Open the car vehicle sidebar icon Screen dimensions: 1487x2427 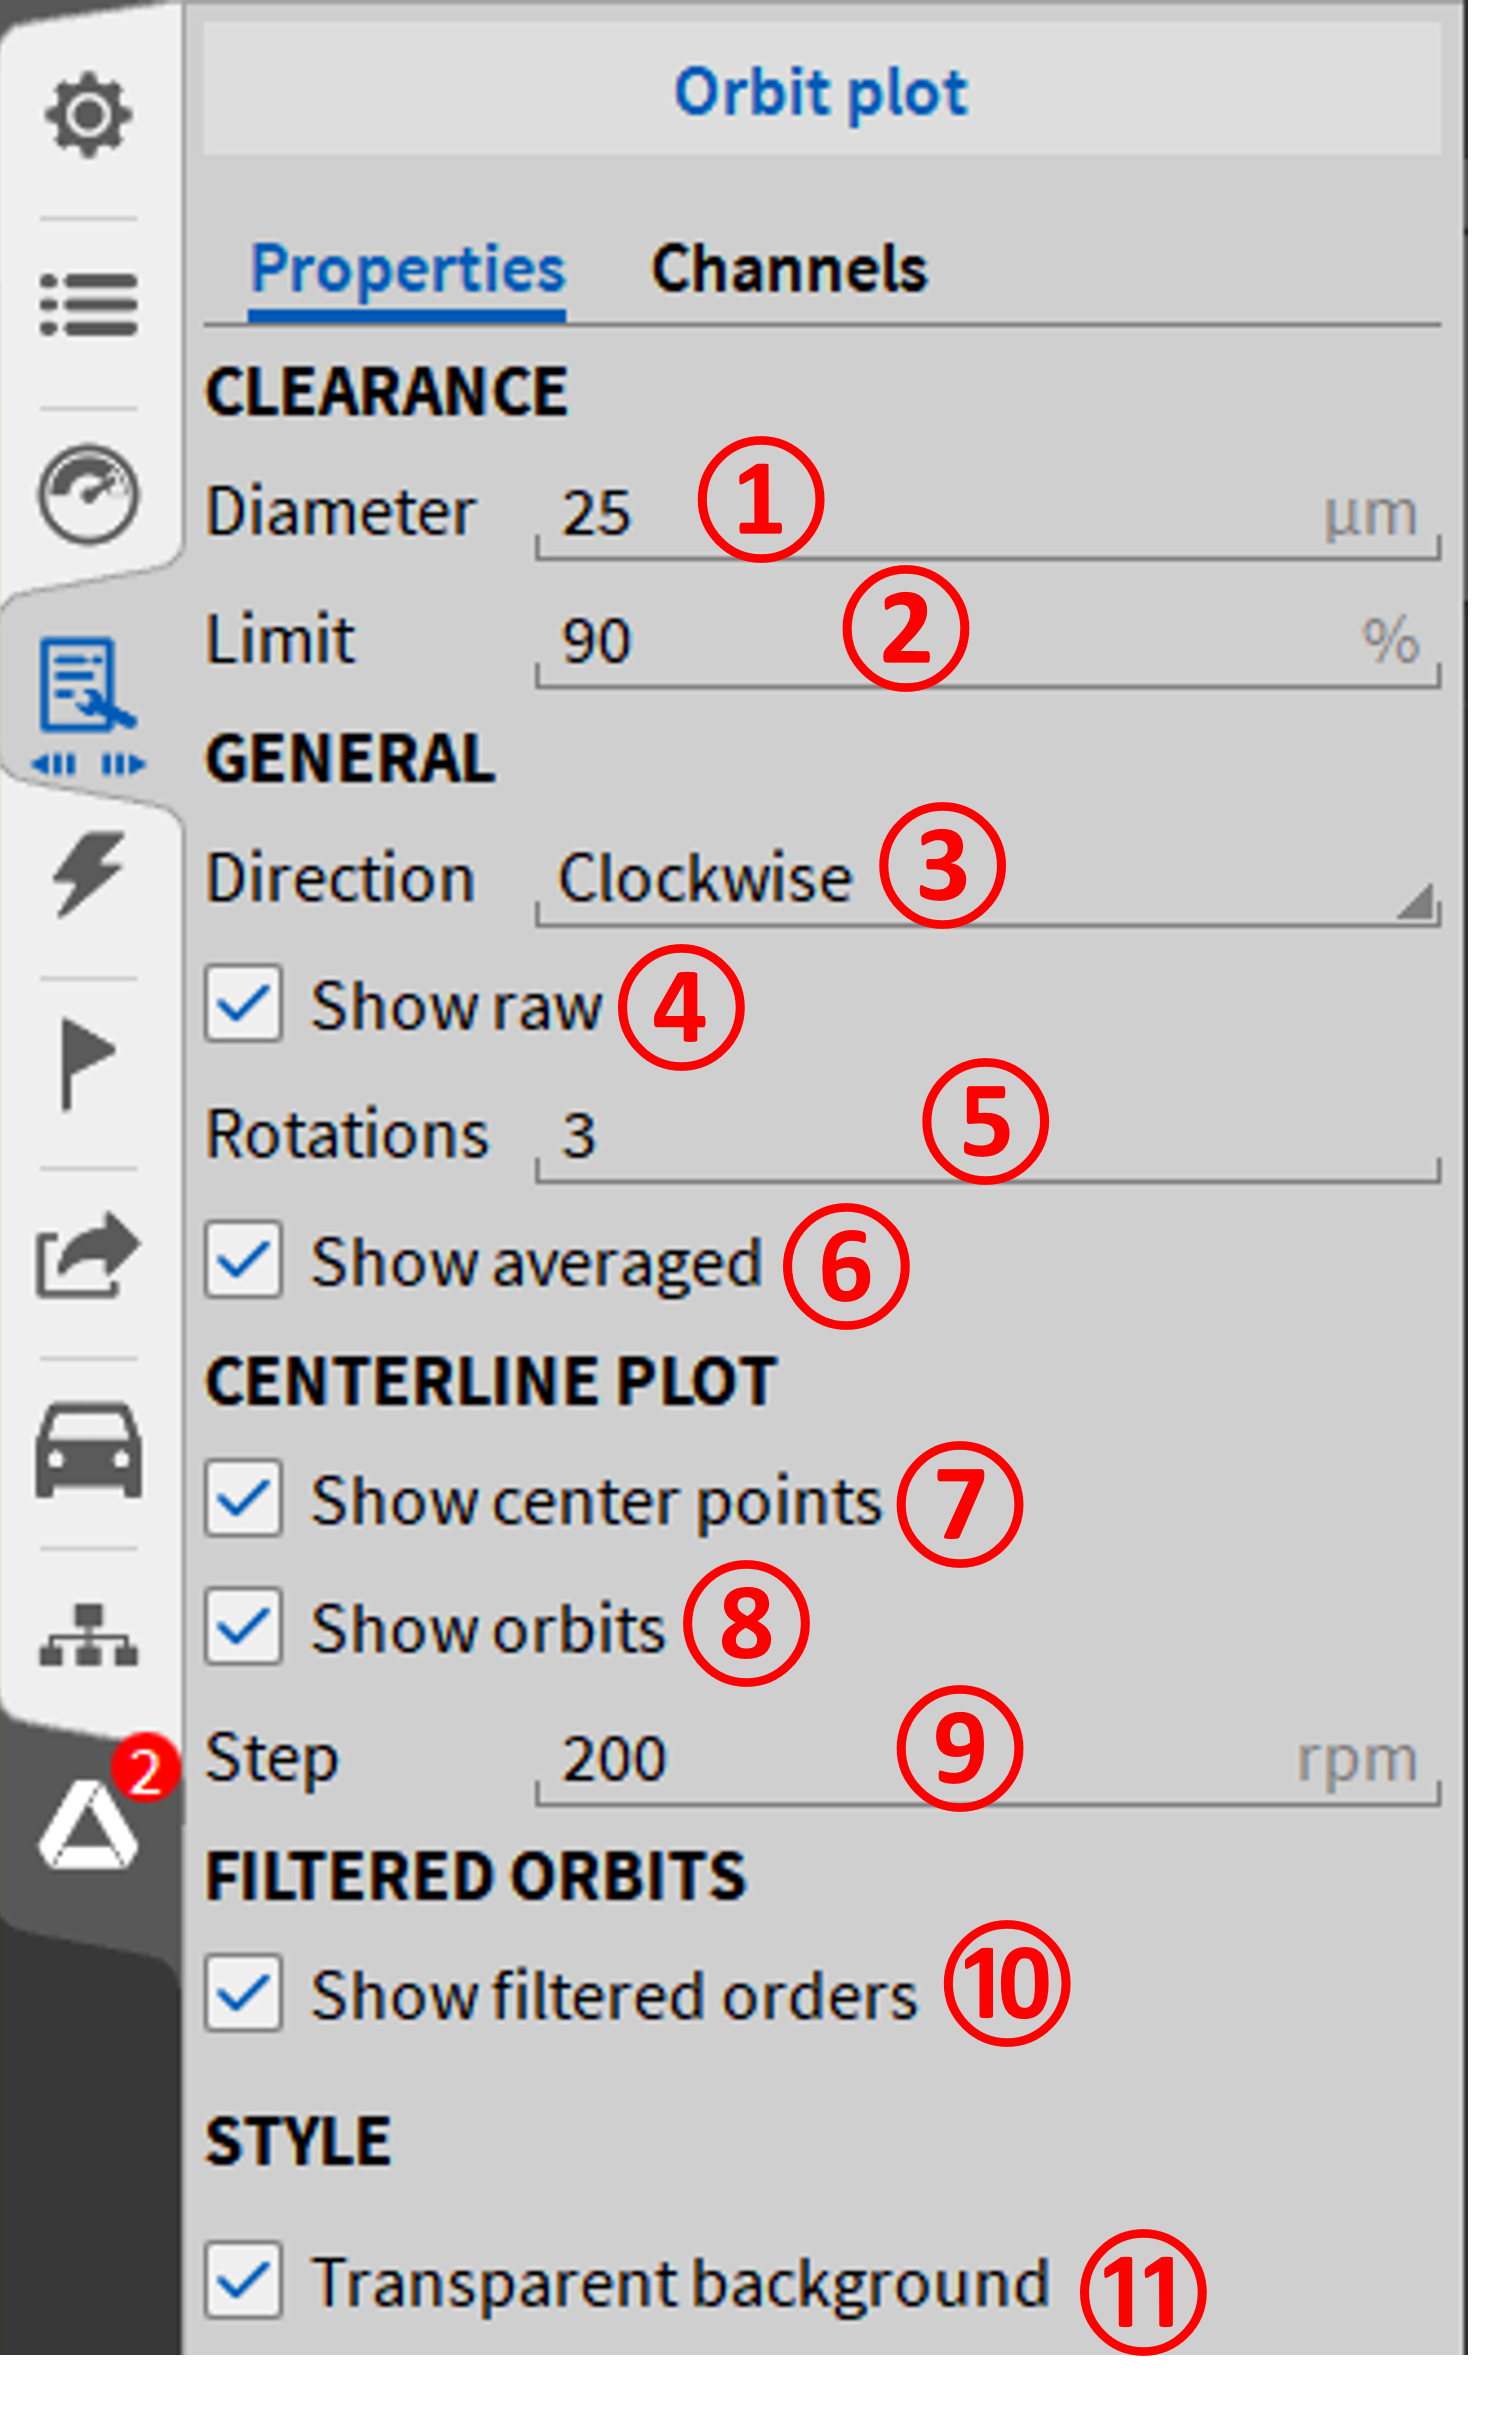point(88,1448)
